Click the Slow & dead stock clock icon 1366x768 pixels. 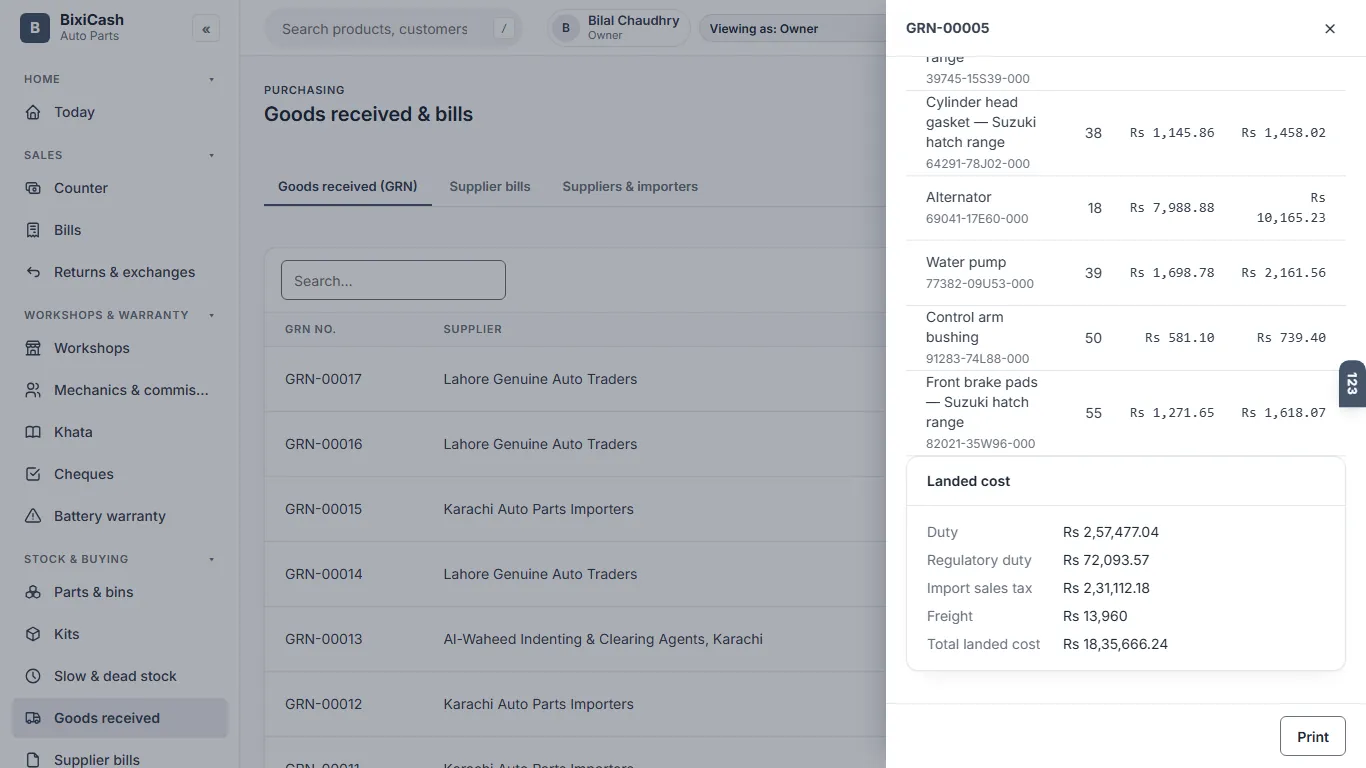33,676
